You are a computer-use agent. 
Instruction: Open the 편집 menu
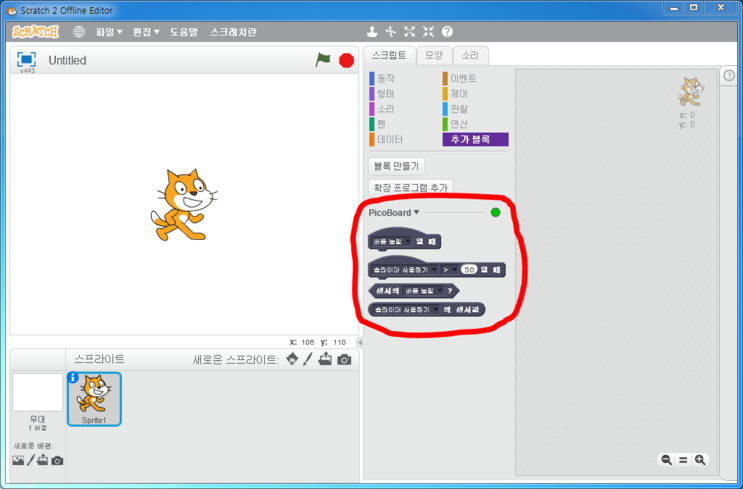point(146,32)
